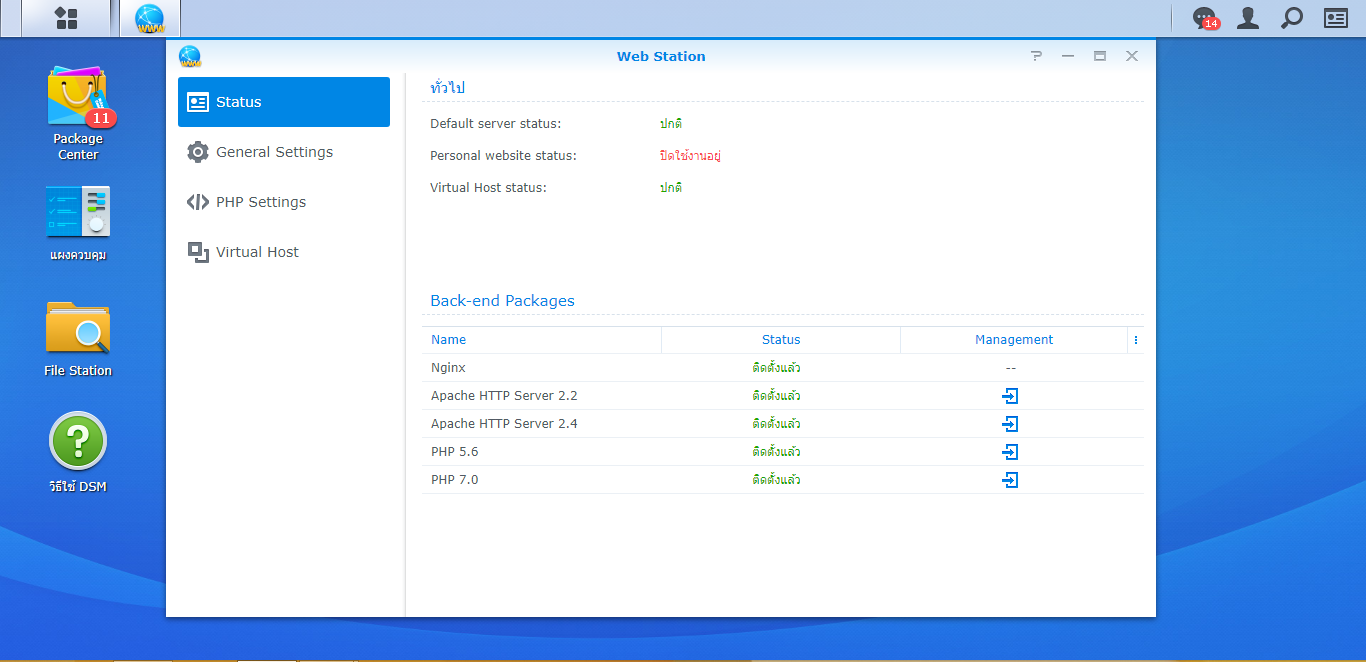
Task: Click the Nginx ติดตั้งแล้ว status cell
Action: [x=776, y=368]
